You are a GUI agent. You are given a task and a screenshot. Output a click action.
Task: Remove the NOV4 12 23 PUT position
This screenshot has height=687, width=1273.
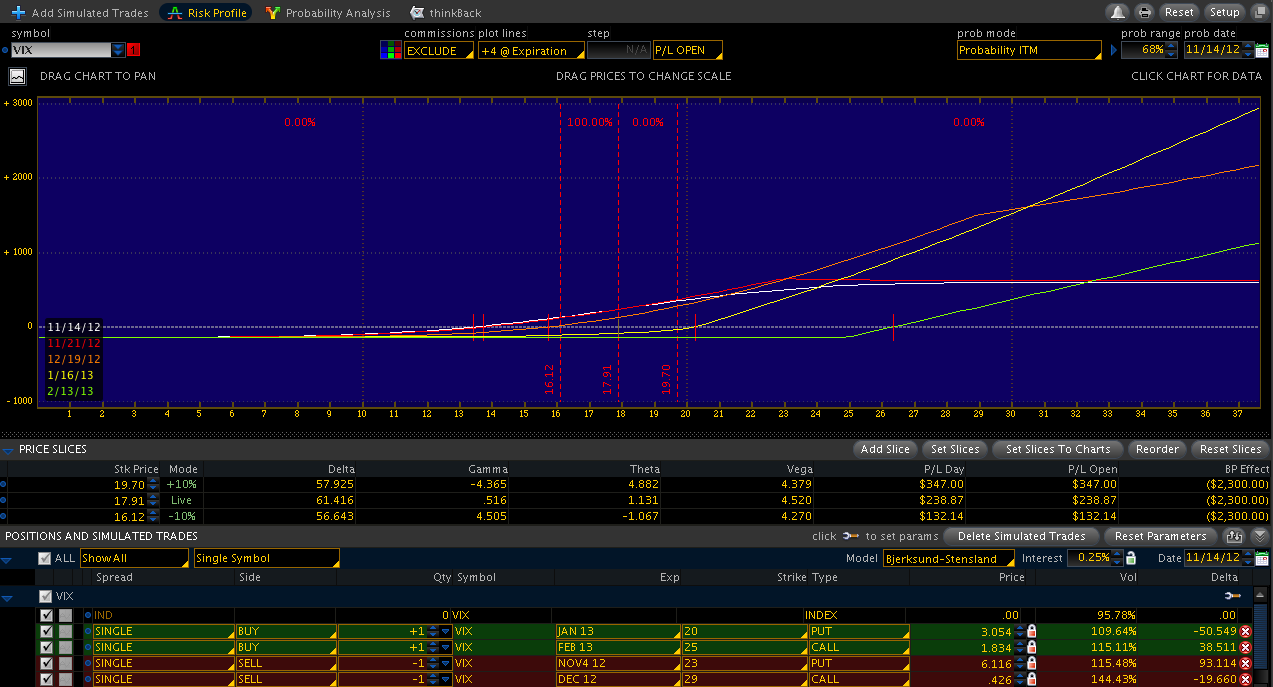coord(1245,663)
